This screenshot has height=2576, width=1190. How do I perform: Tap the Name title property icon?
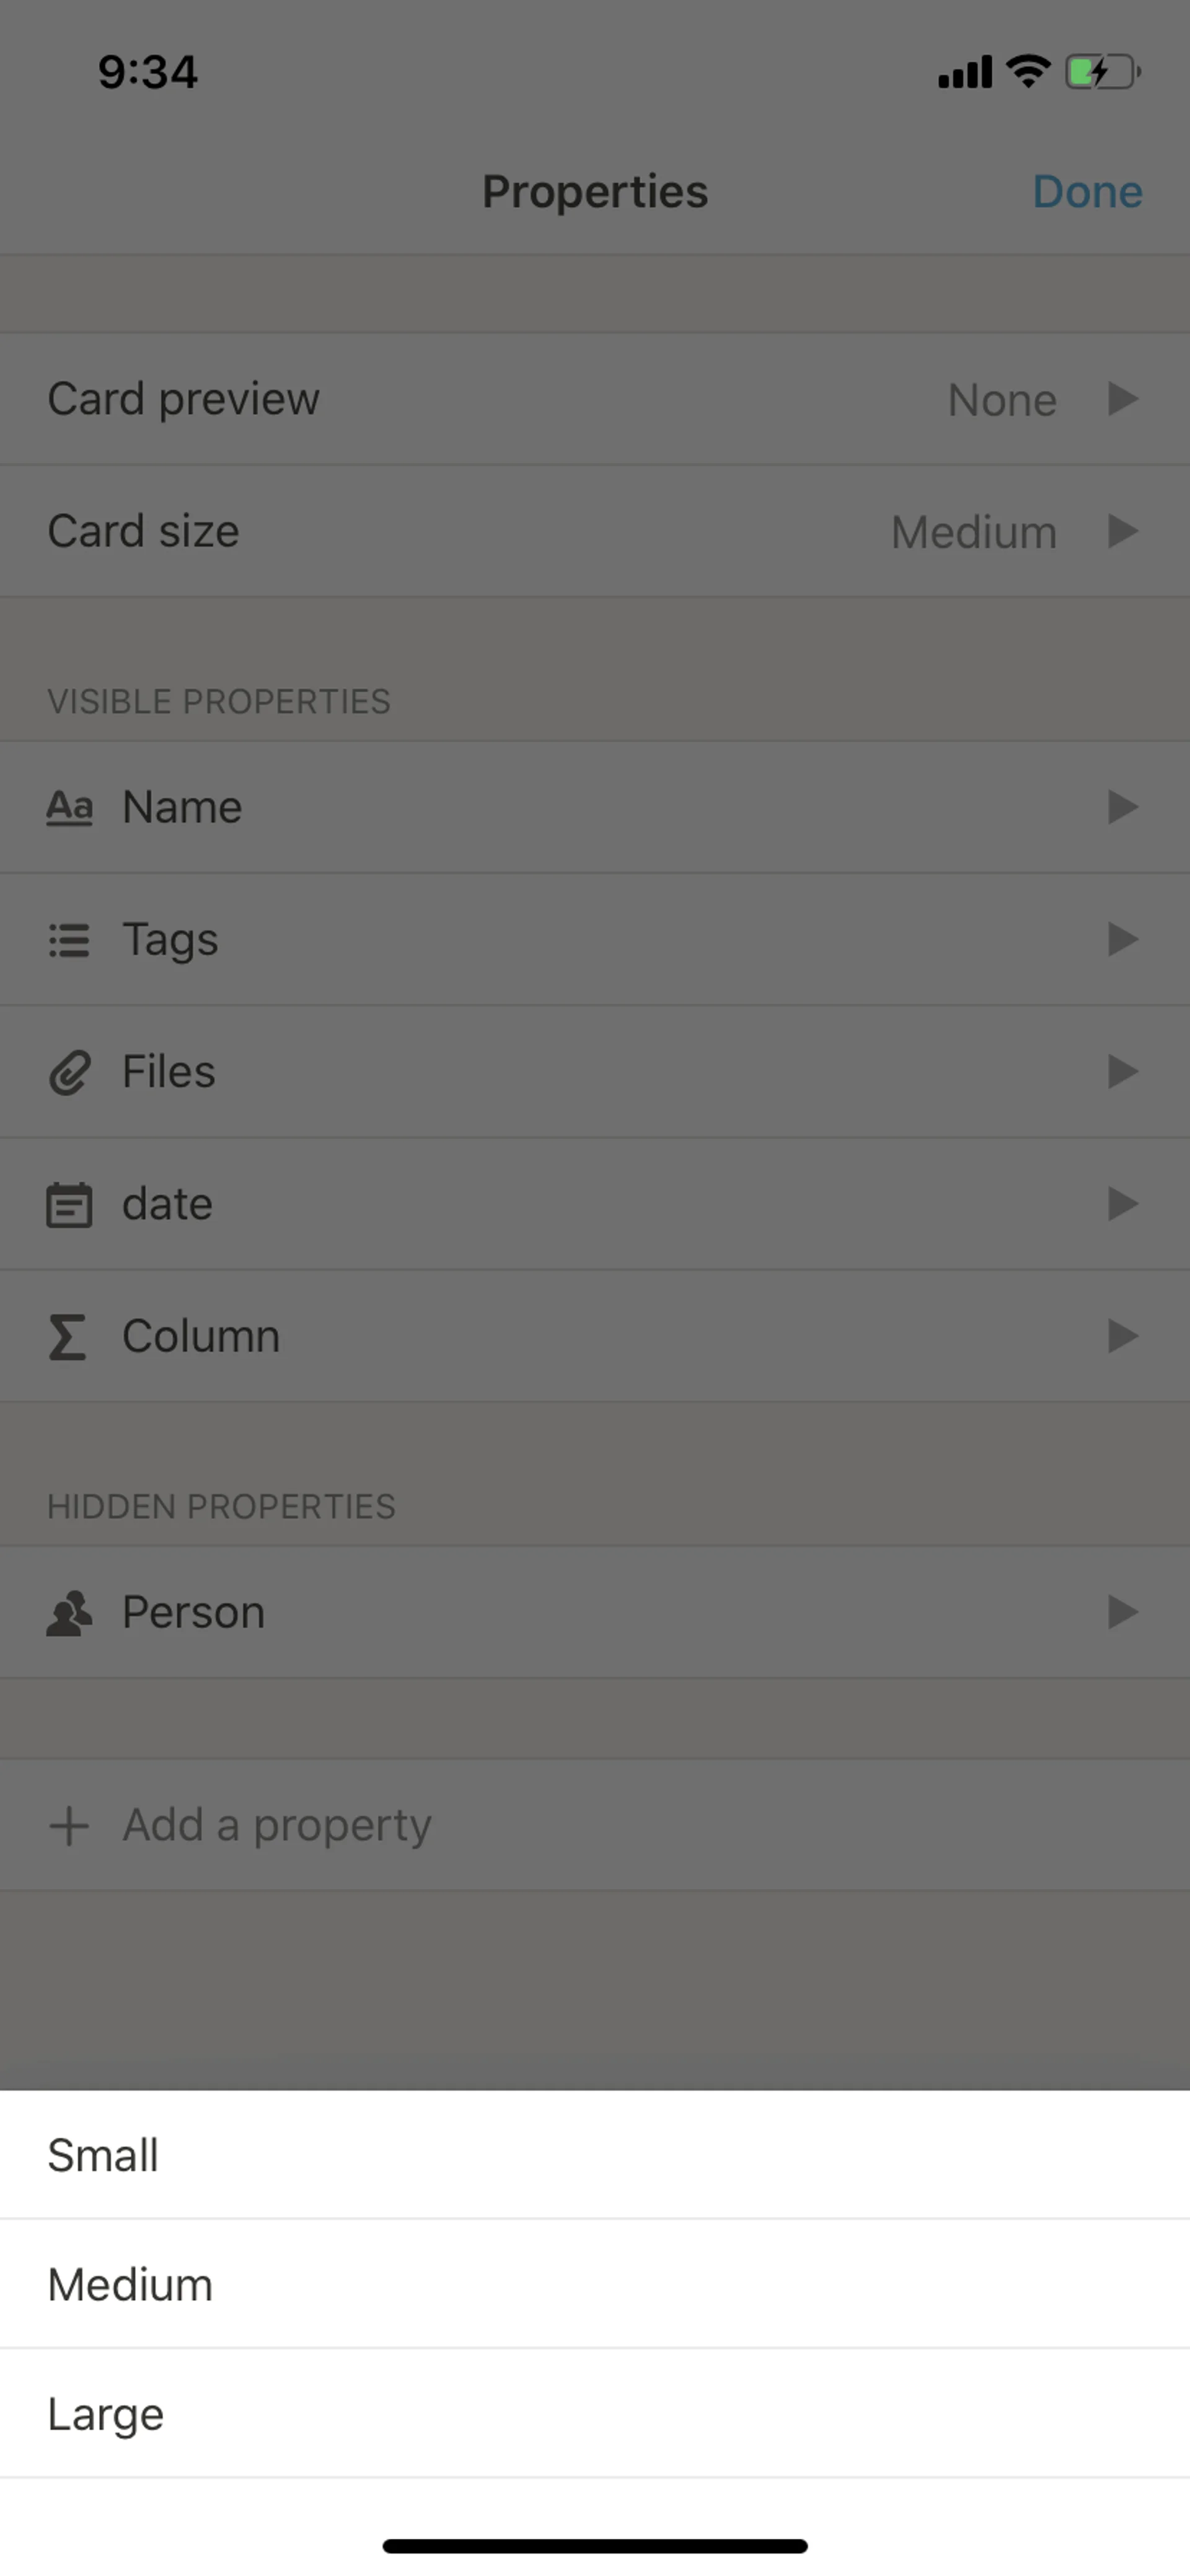tap(69, 807)
